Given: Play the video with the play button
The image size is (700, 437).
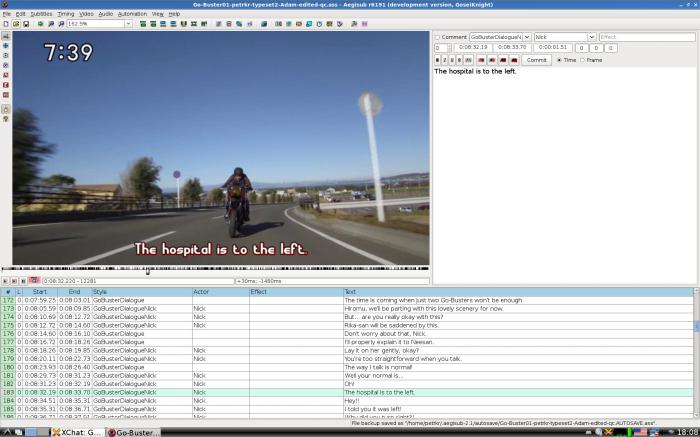Looking at the screenshot, I should pyautogui.click(x=5, y=281).
